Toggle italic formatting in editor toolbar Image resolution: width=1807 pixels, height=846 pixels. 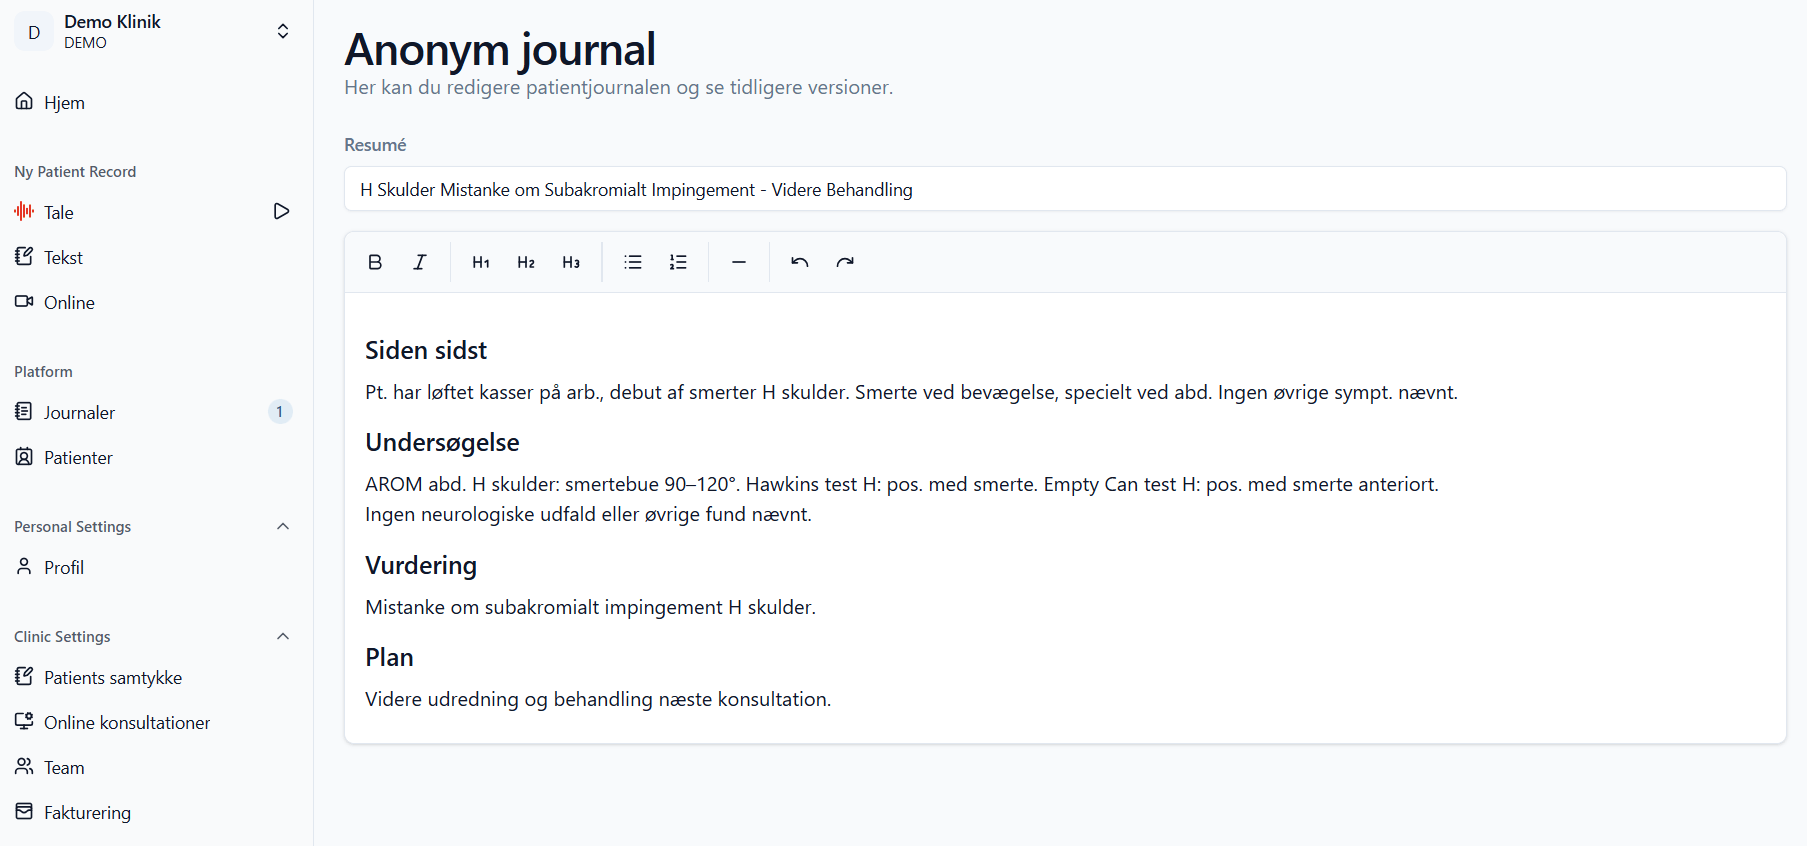click(420, 262)
